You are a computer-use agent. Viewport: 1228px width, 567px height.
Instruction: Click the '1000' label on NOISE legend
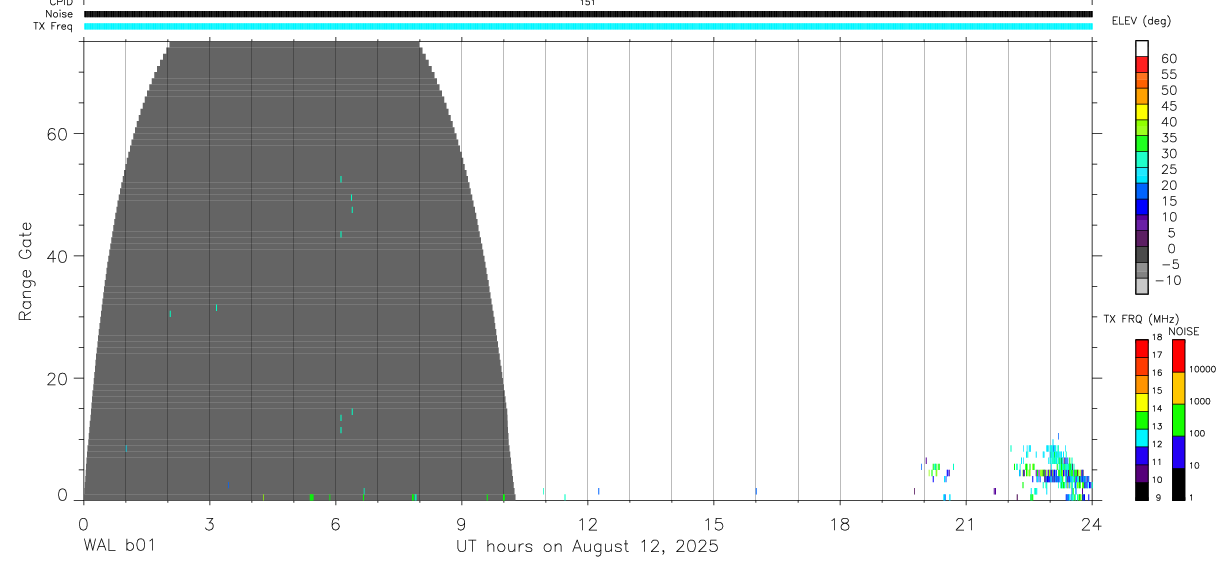(x=1200, y=402)
